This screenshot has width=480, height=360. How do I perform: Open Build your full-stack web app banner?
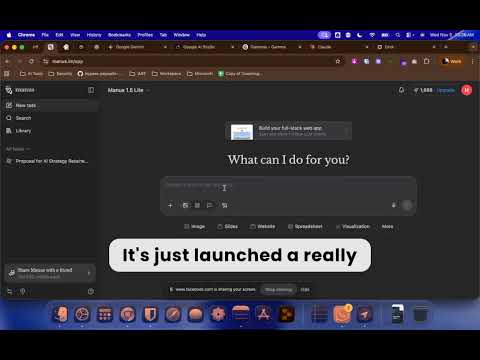coord(289,131)
